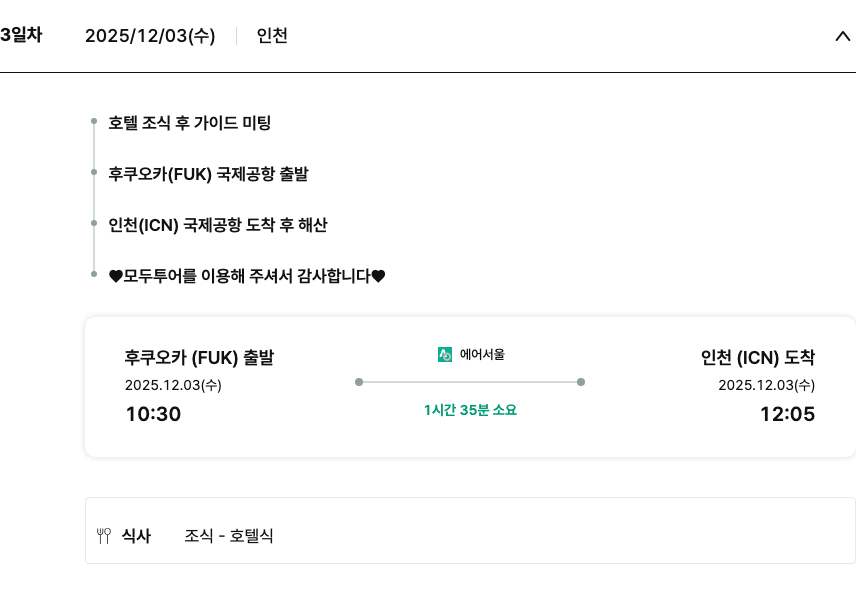Collapse the day 3 itinerary chevron
This screenshot has width=856, height=604.
(x=842, y=36)
